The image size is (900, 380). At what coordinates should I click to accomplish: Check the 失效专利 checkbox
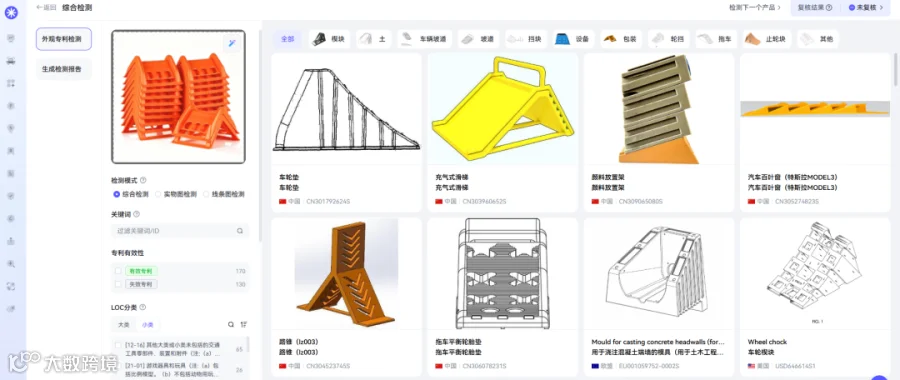(x=118, y=284)
